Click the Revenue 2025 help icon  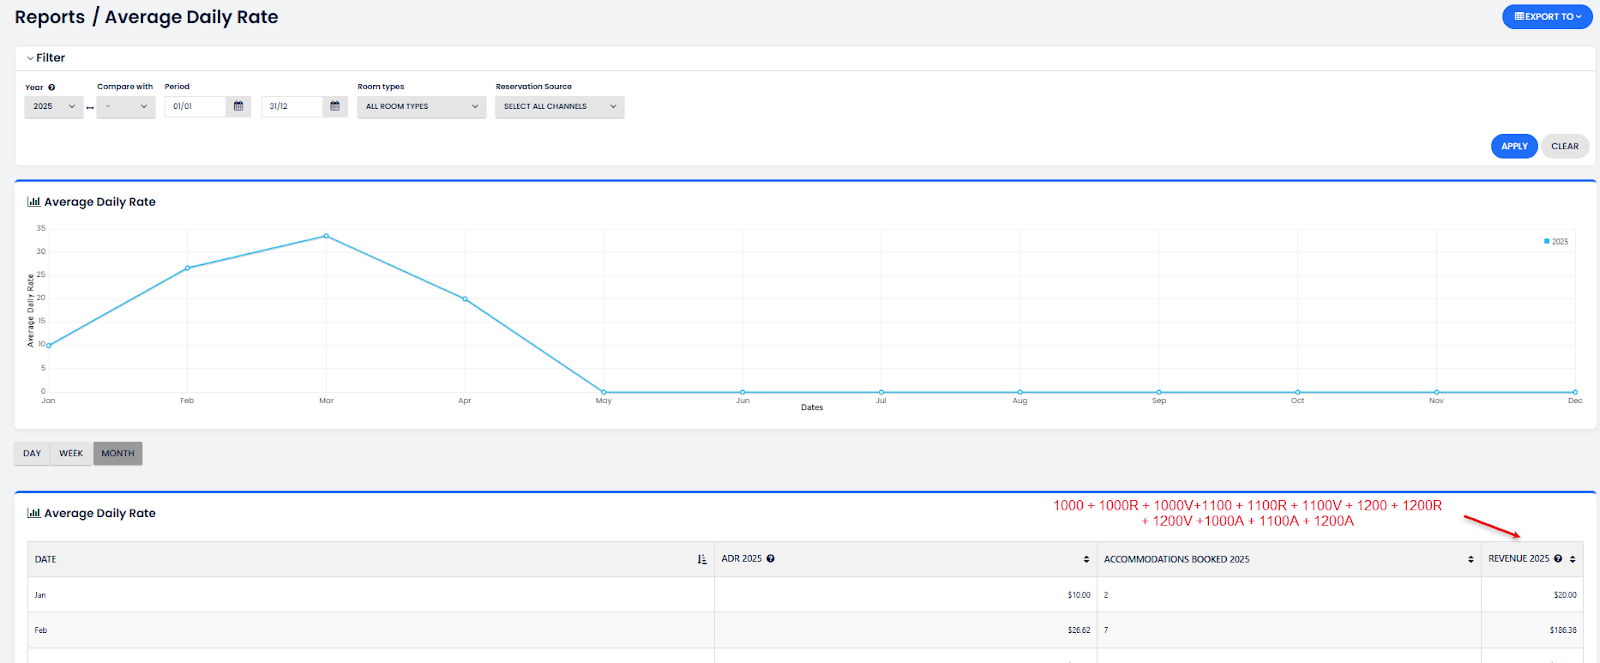[1558, 559]
